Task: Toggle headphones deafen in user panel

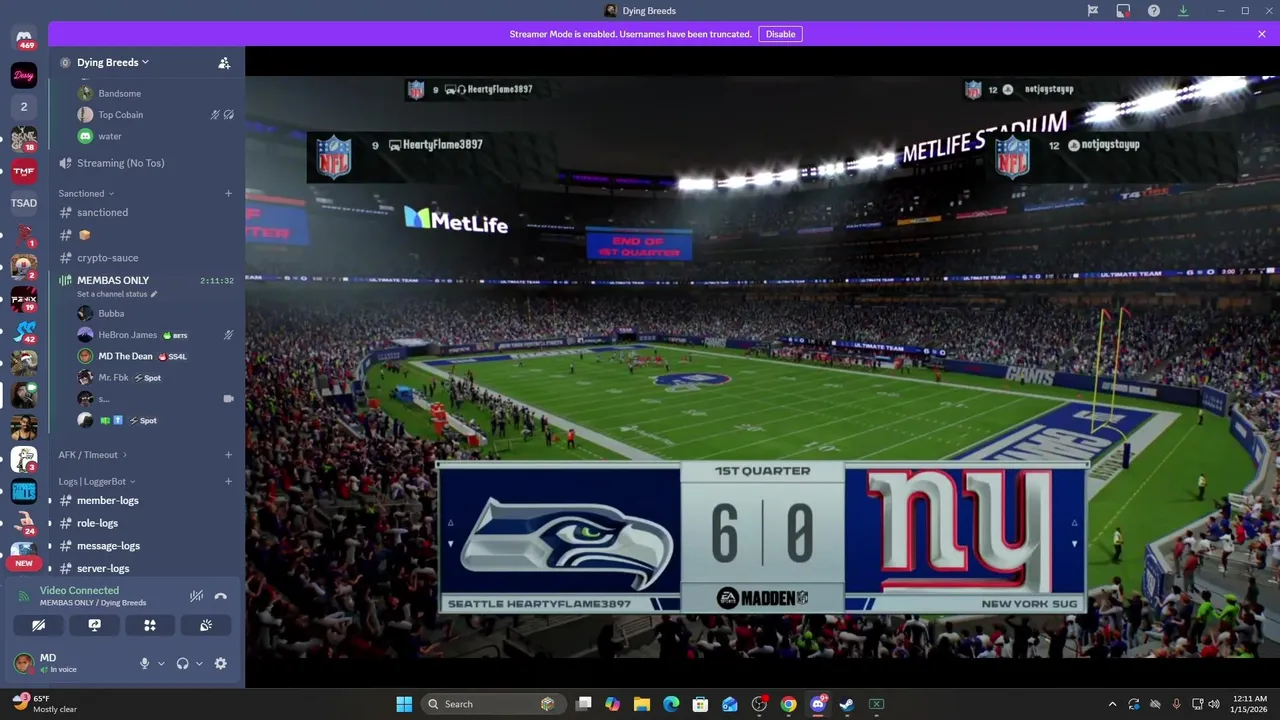Action: click(182, 663)
